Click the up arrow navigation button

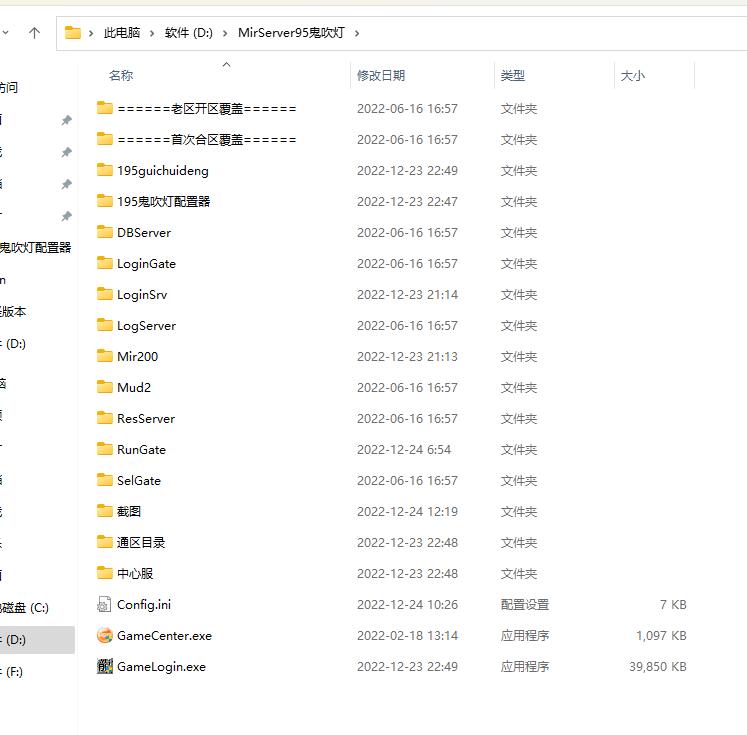coord(34,33)
